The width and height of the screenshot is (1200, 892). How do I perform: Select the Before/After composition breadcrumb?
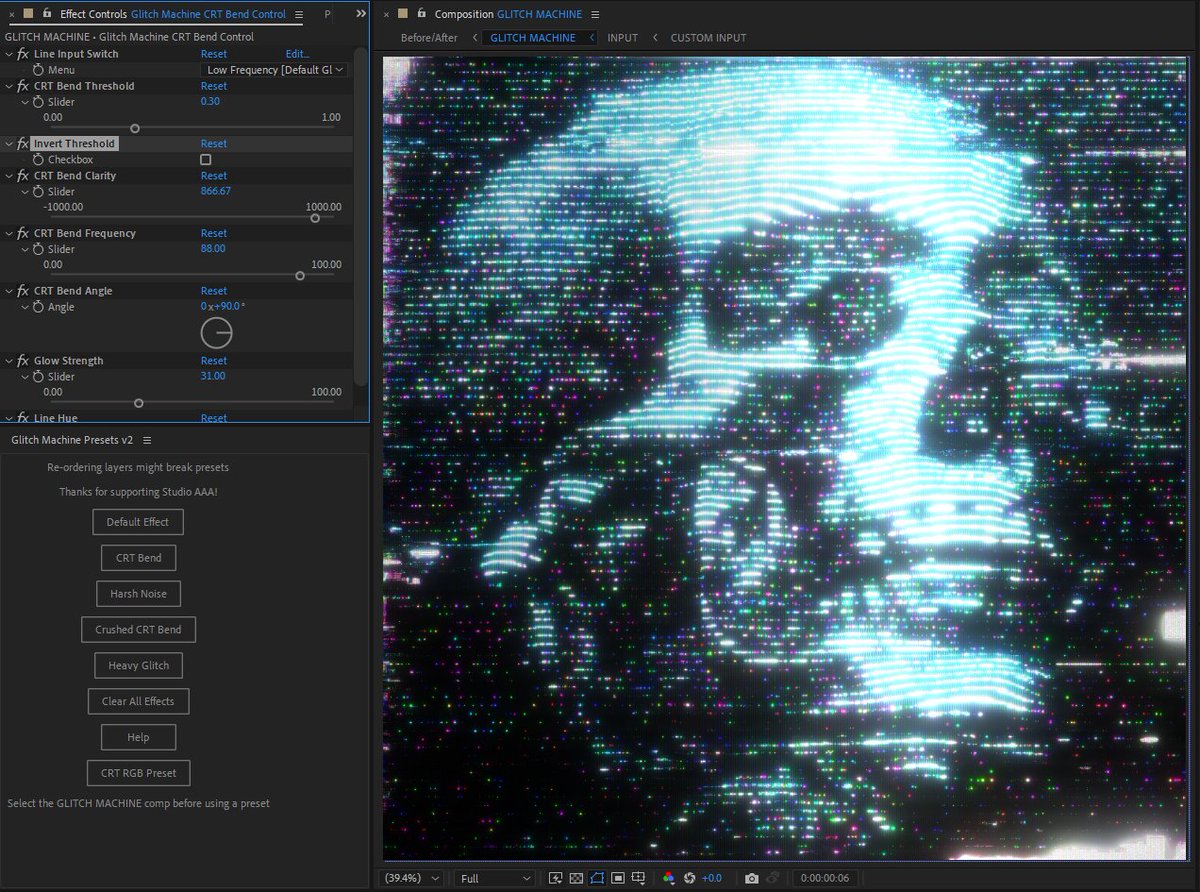(429, 38)
